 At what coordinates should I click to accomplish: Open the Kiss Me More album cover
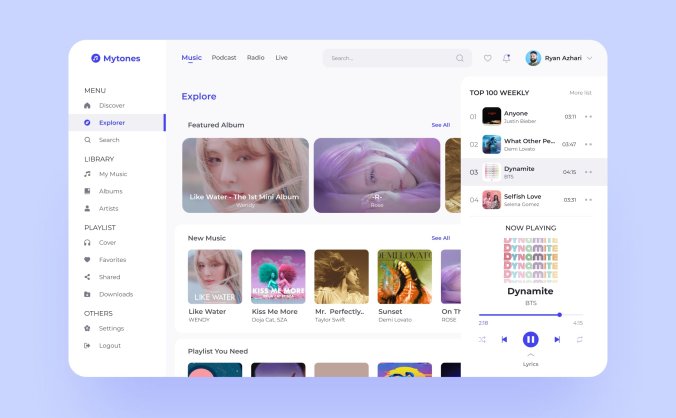pyautogui.click(x=278, y=276)
